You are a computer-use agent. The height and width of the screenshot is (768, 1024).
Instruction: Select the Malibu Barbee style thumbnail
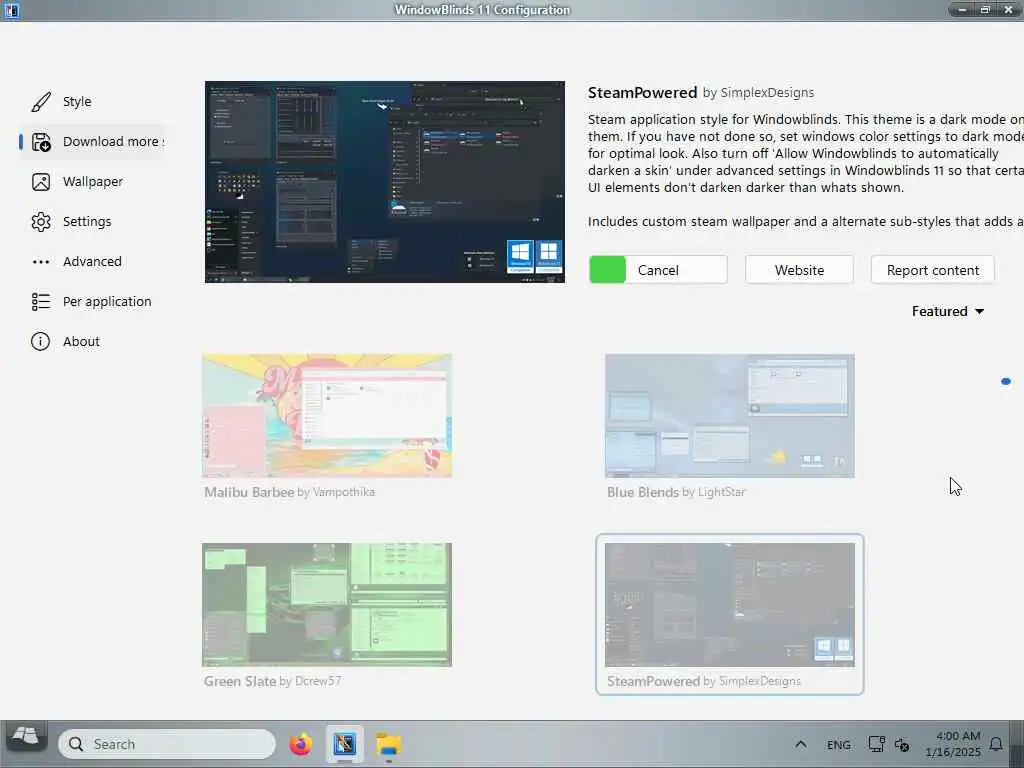pos(327,416)
